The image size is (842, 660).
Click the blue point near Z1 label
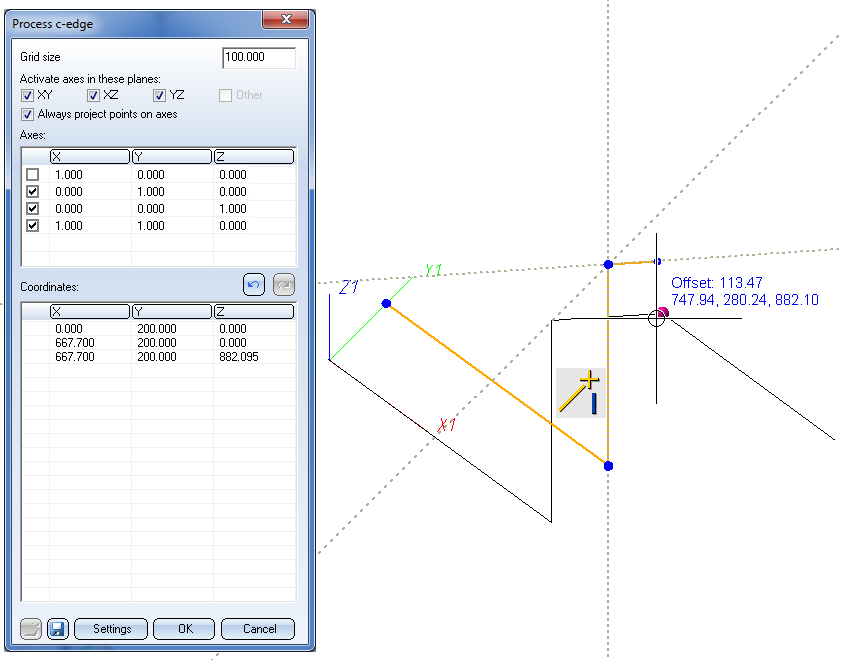click(x=386, y=303)
